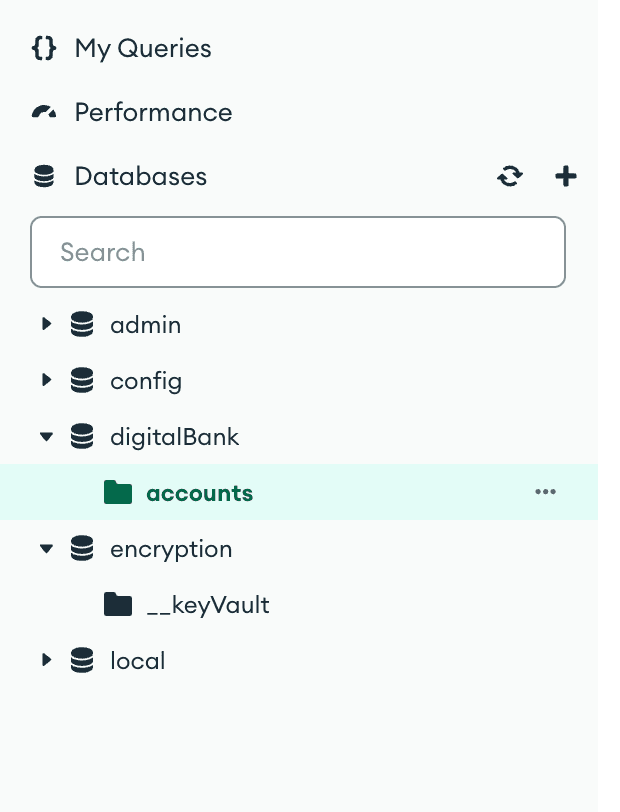Expand the local database
Viewport: 620px width, 812px height.
pyautogui.click(x=46, y=660)
